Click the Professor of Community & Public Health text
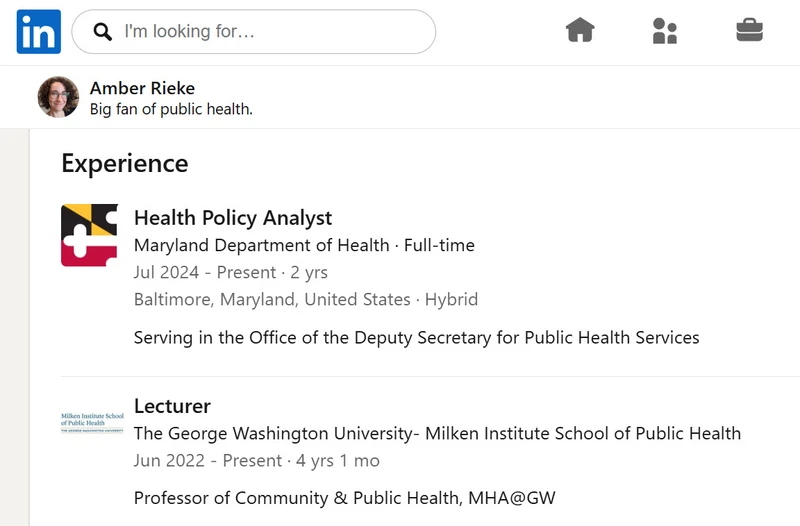This screenshot has height=526, width=800. click(x=344, y=498)
